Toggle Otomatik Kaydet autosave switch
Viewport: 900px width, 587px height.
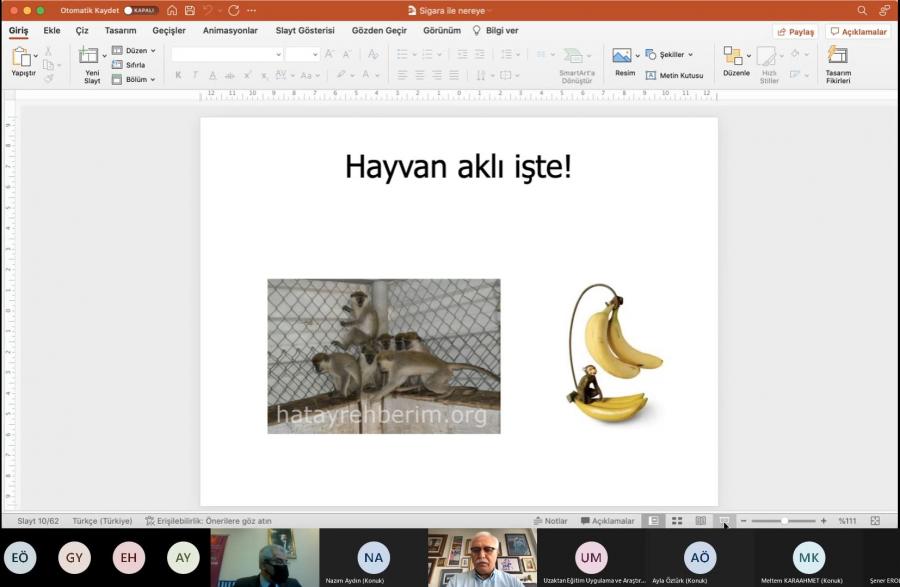(141, 10)
